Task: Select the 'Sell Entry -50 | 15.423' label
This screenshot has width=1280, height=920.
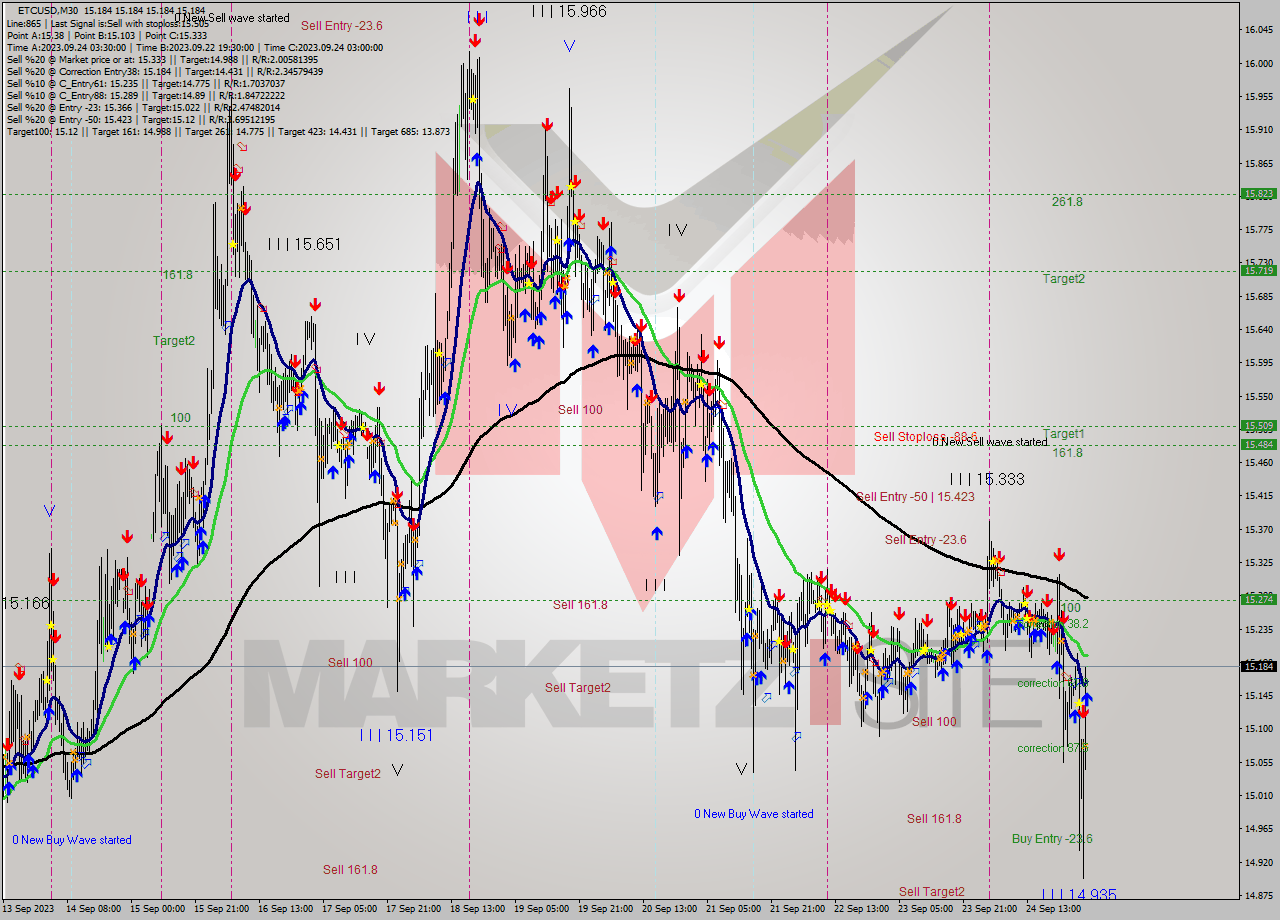Action: [915, 497]
